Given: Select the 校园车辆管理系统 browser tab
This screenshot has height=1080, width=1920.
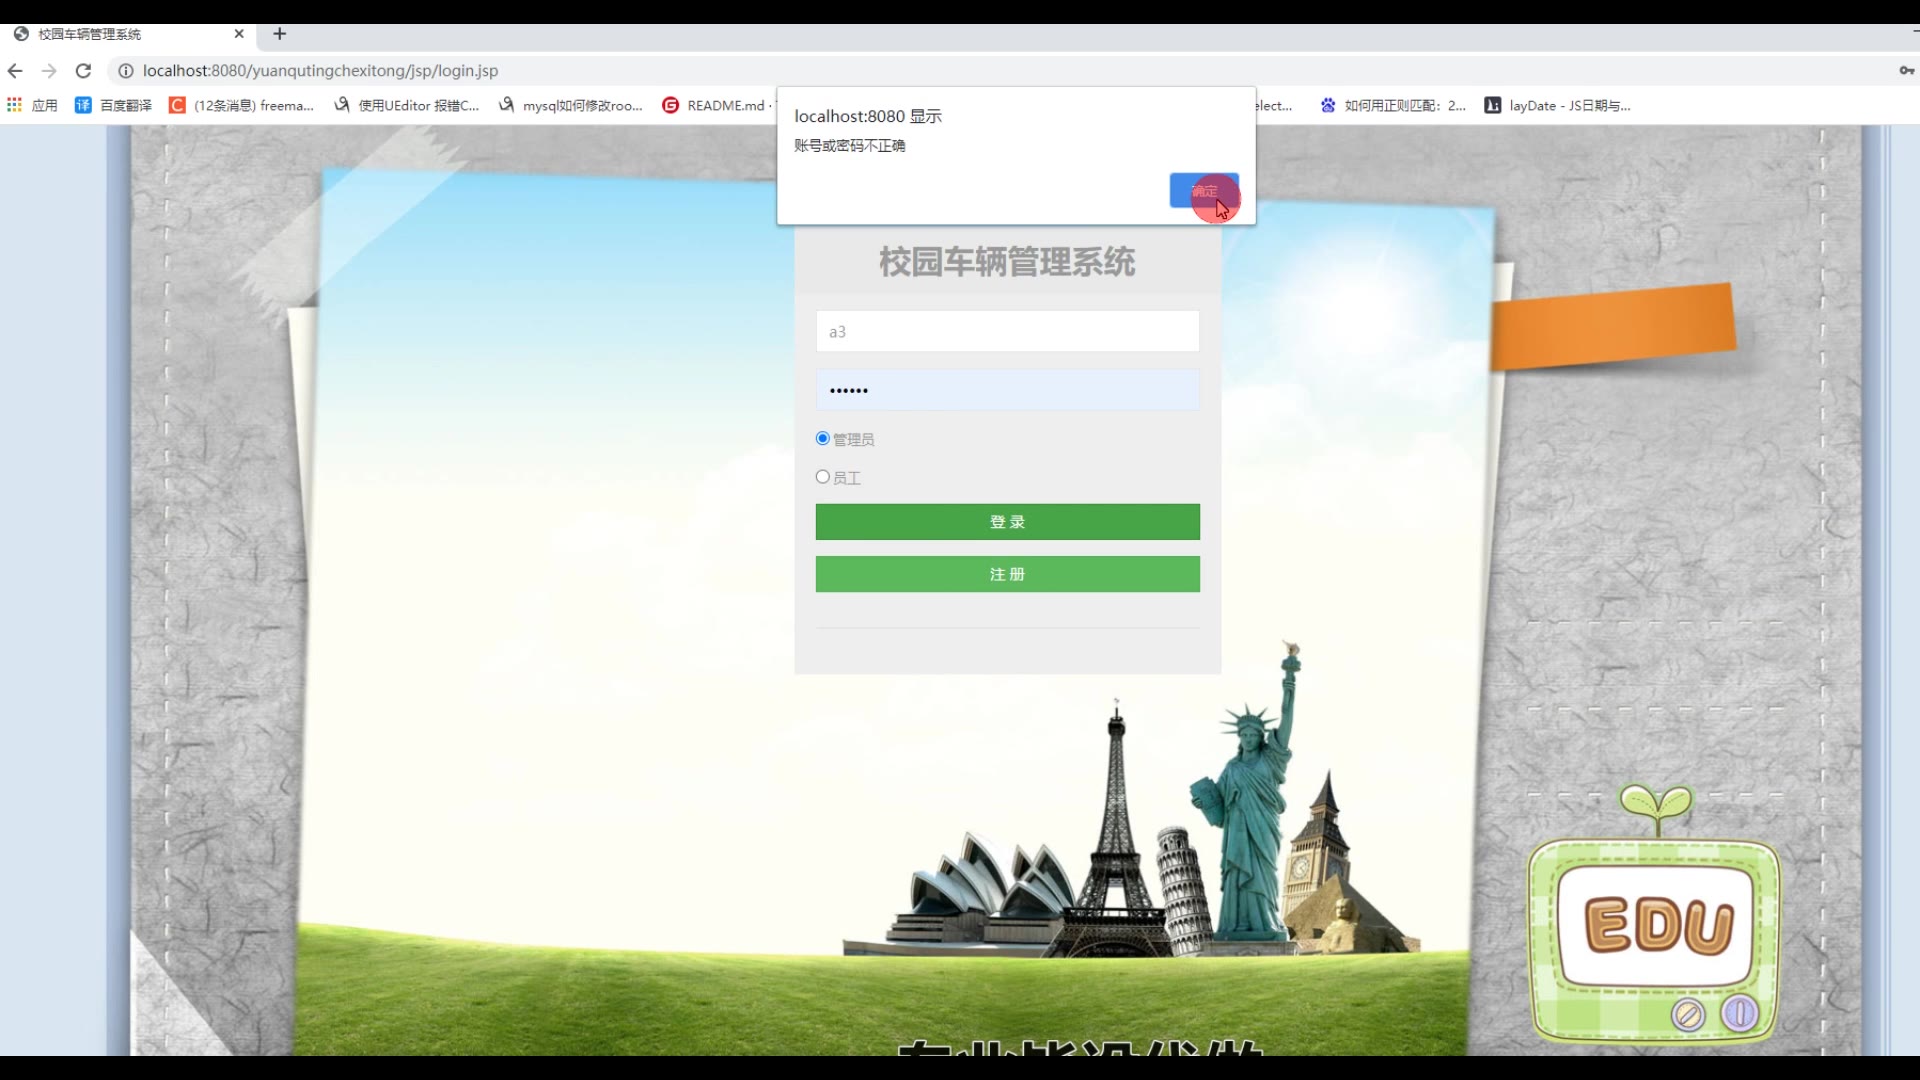Looking at the screenshot, I should point(128,34).
